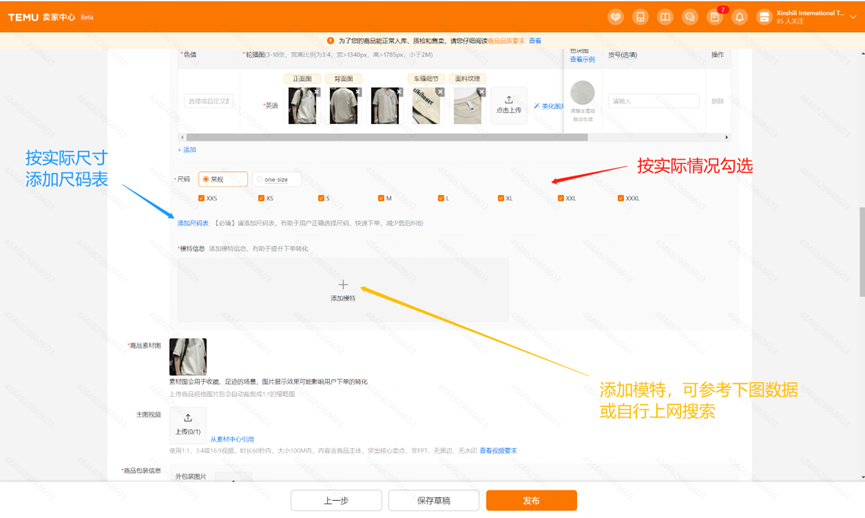Open the color 选择或自定义 combo box
The height and width of the screenshot is (518, 865).
click(x=209, y=101)
